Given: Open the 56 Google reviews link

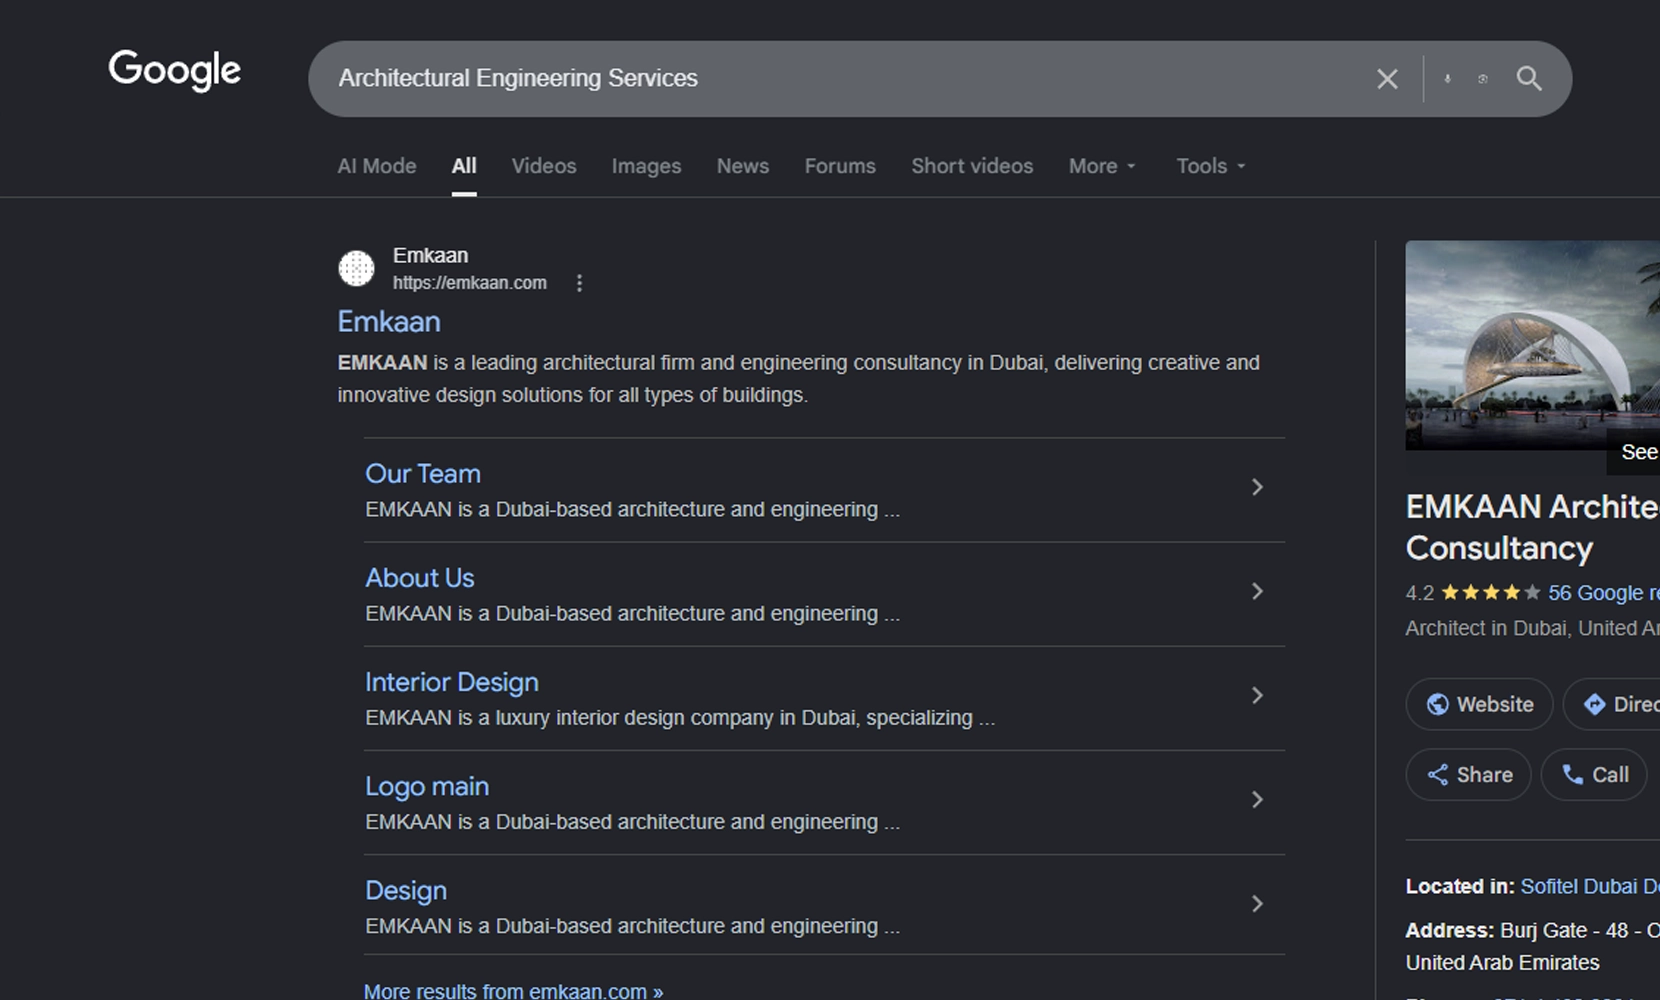Looking at the screenshot, I should (1604, 593).
